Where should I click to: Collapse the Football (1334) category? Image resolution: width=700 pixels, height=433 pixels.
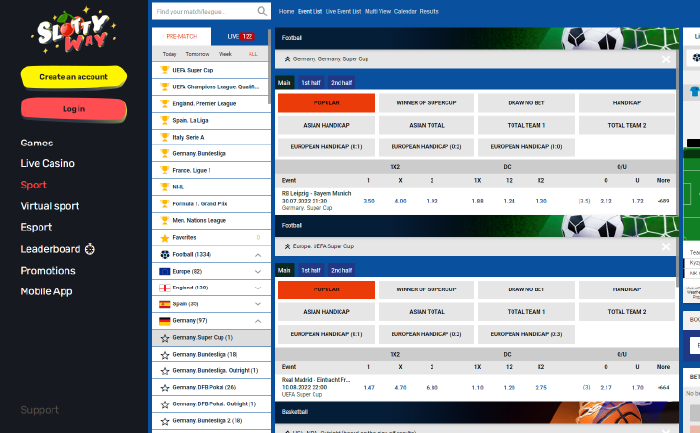click(x=258, y=255)
